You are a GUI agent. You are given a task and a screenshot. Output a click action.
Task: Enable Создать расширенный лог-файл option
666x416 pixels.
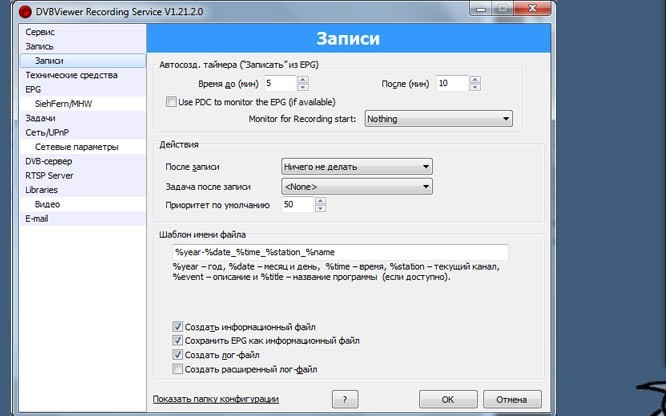[177, 368]
